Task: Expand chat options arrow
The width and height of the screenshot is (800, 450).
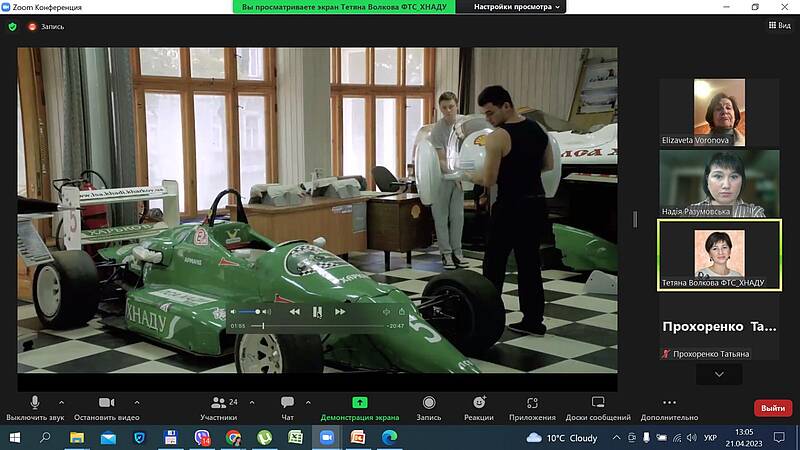Action: (308, 403)
